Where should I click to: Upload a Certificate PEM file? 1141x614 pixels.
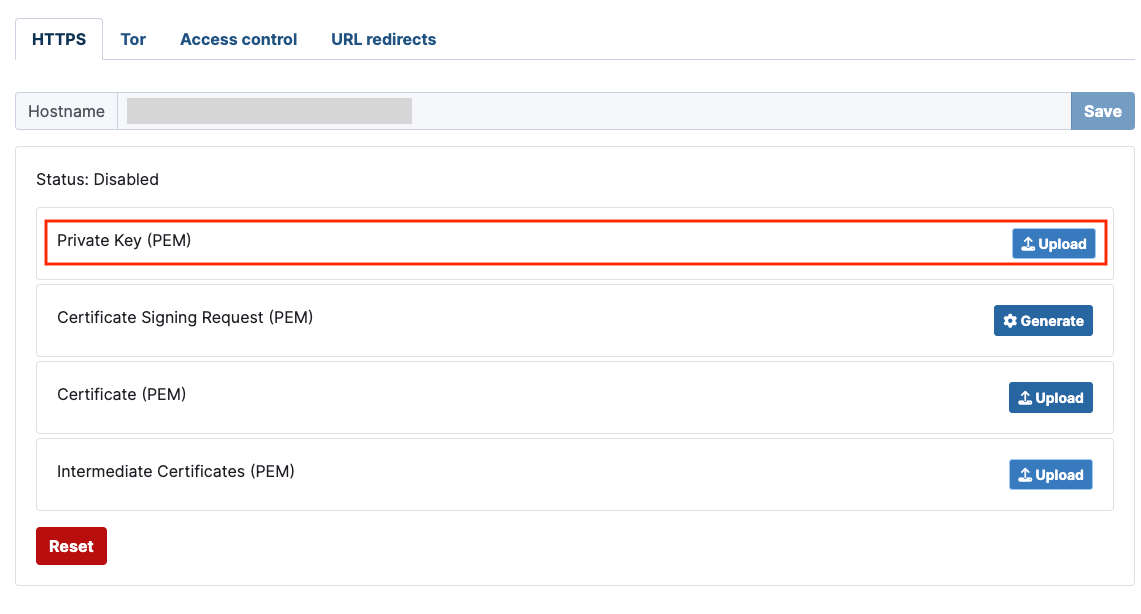(1051, 397)
